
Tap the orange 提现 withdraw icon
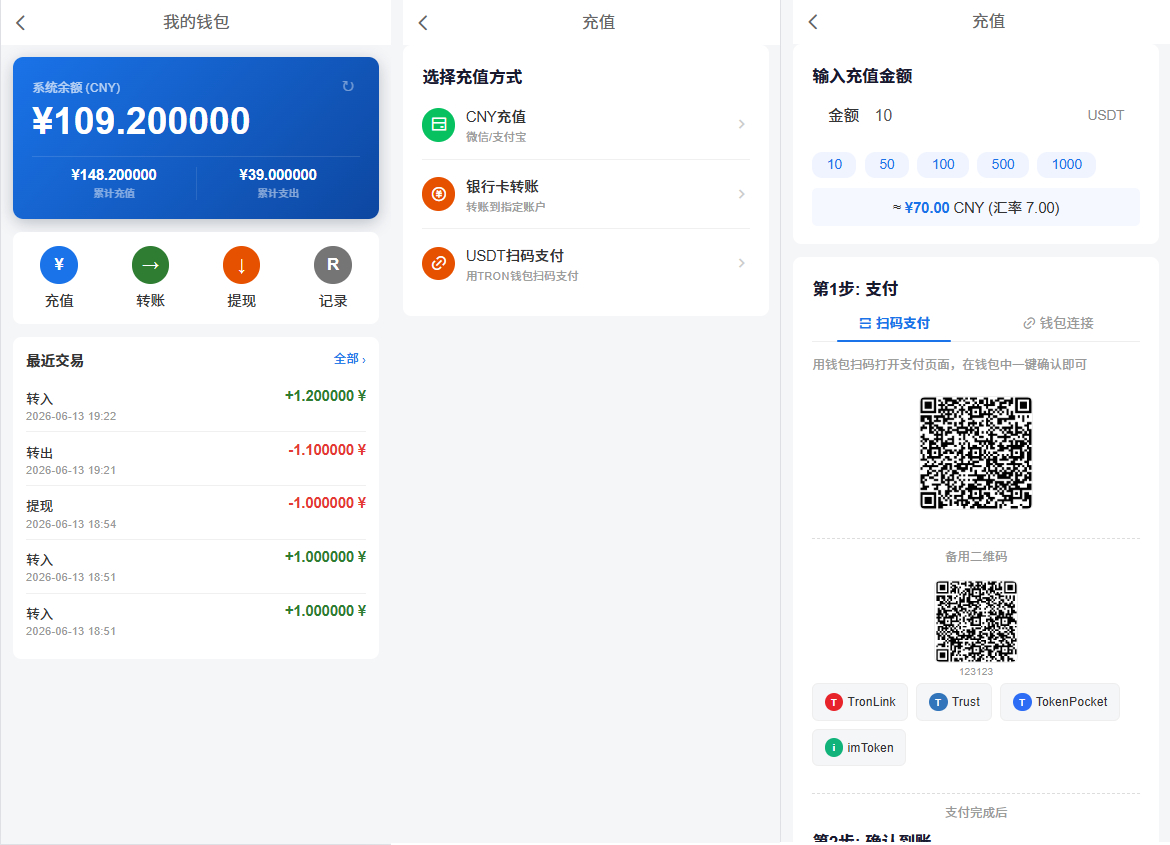[x=241, y=265]
